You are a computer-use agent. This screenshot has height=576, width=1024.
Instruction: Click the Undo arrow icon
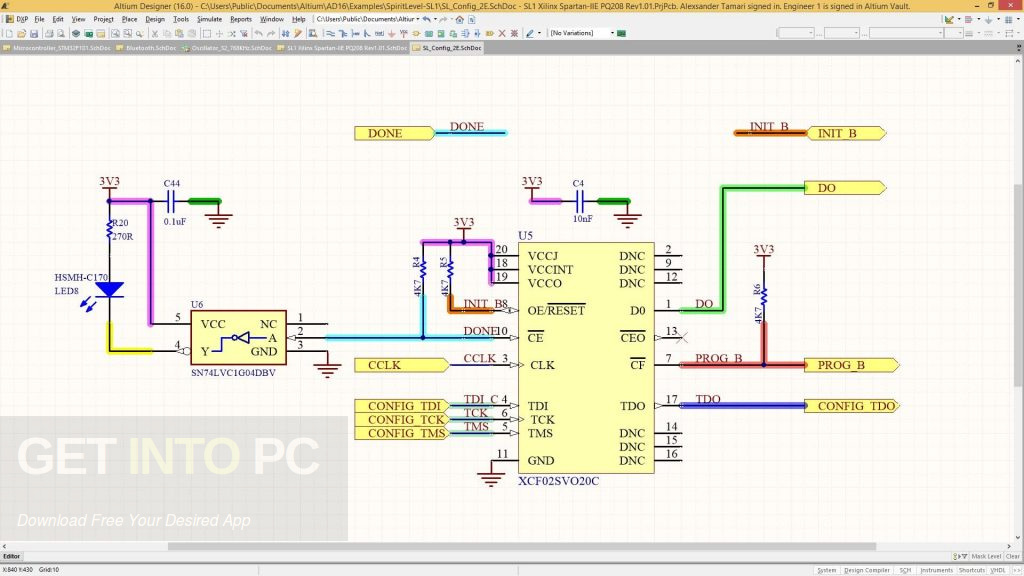coord(258,33)
